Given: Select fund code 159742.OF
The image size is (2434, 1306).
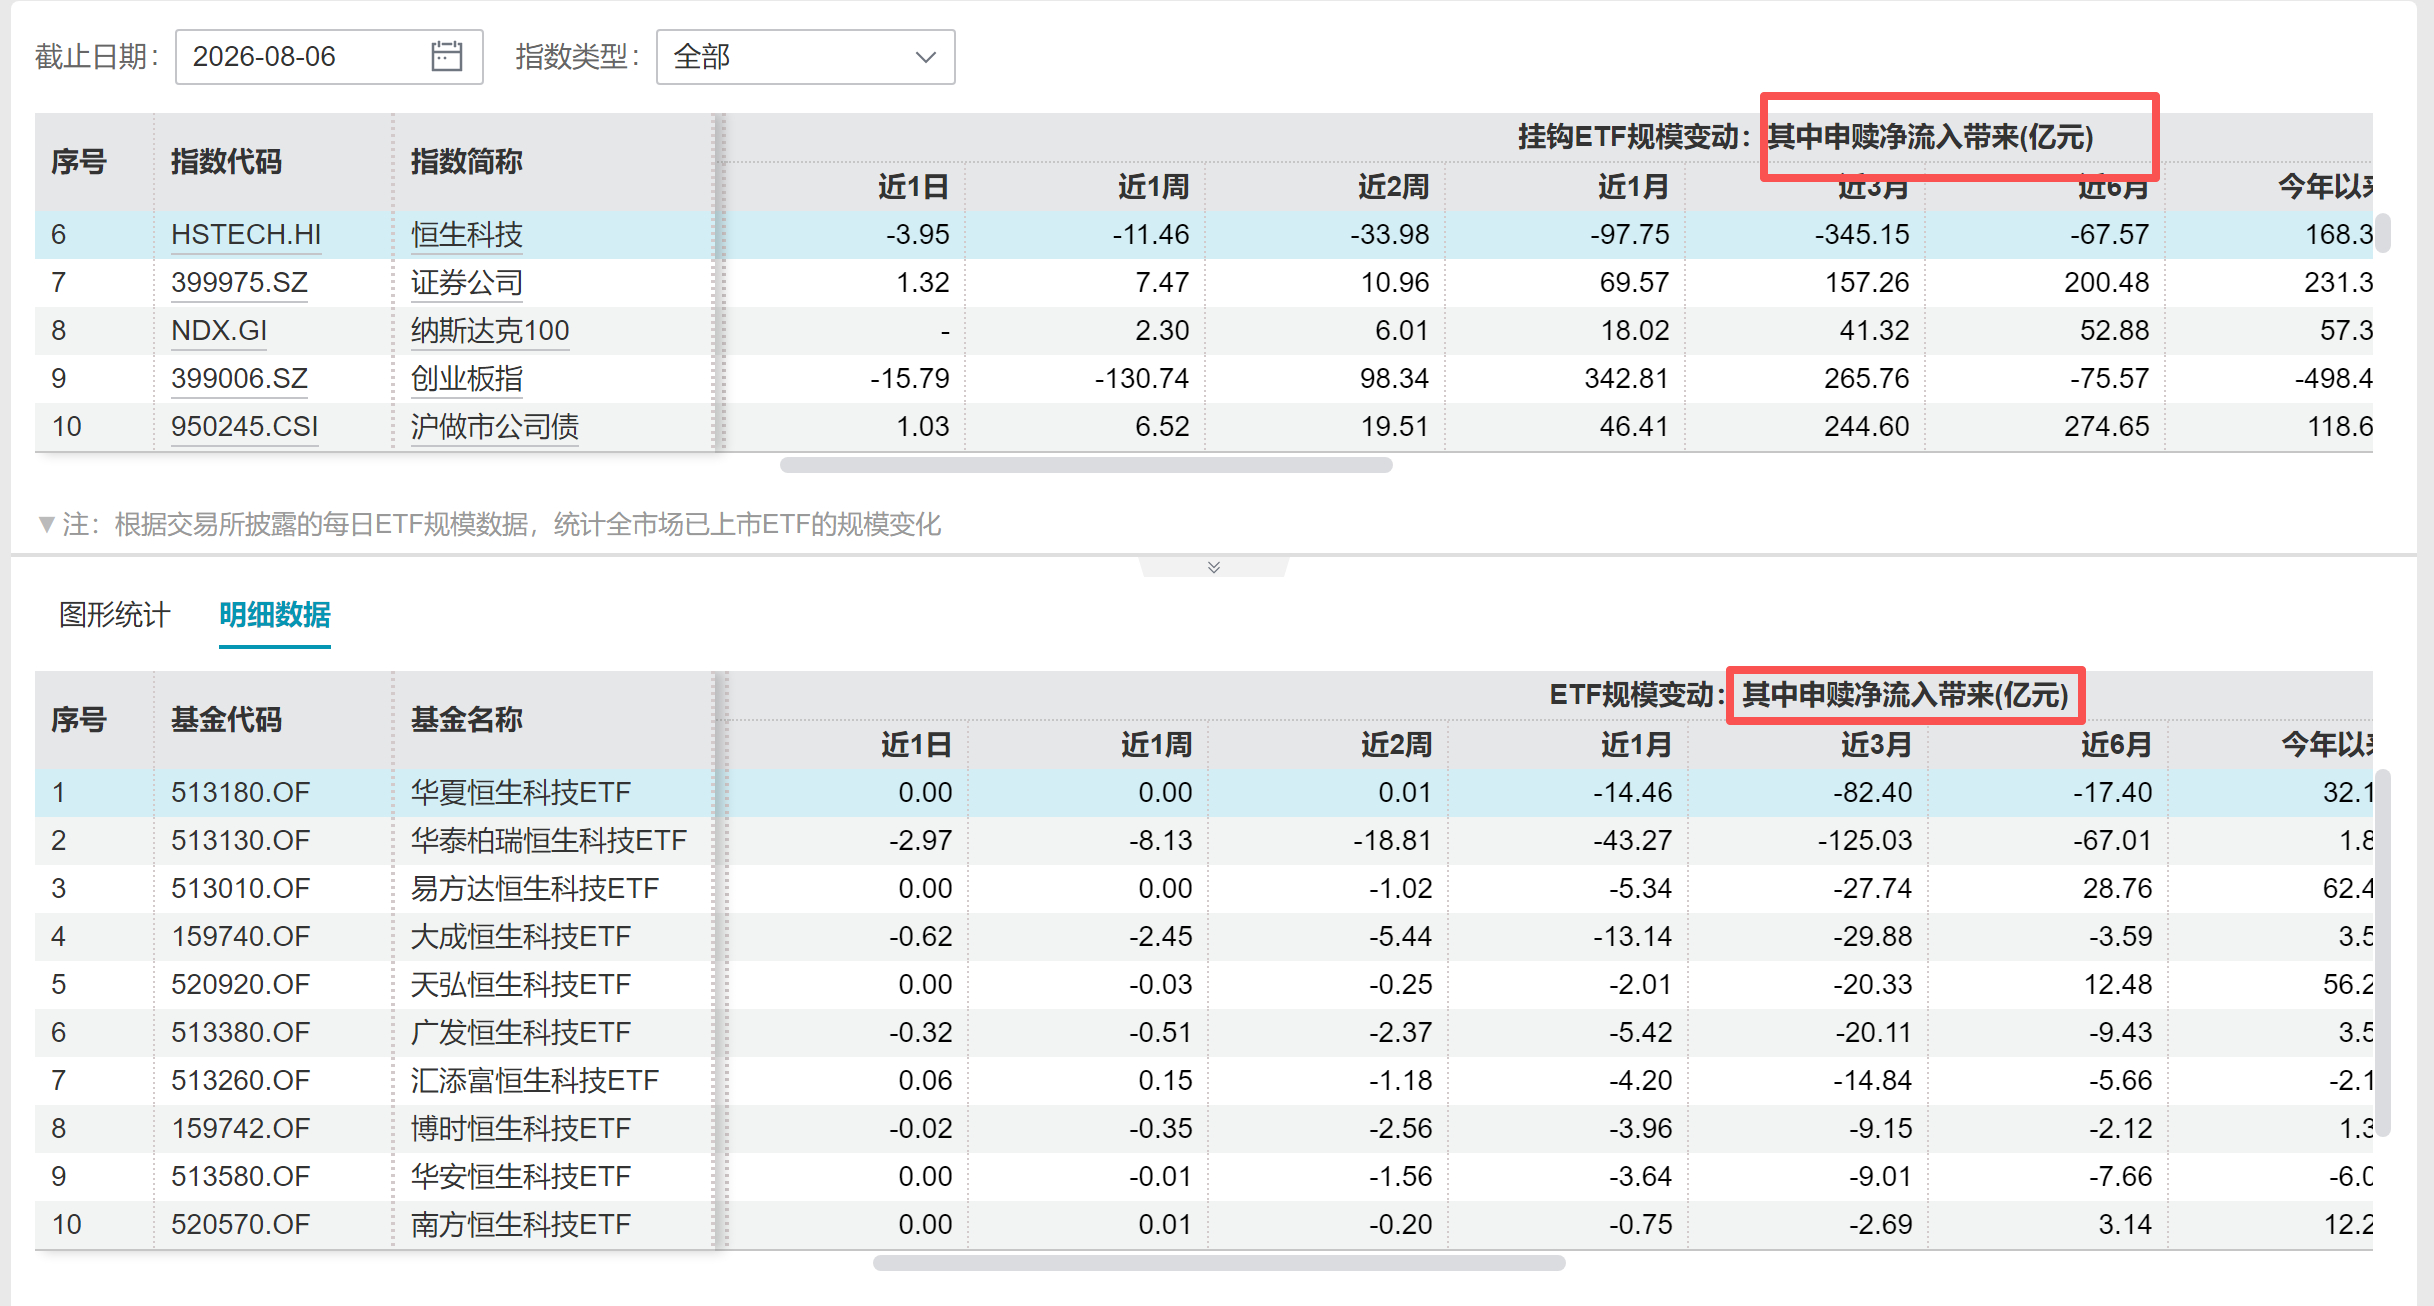Looking at the screenshot, I should [x=241, y=1128].
